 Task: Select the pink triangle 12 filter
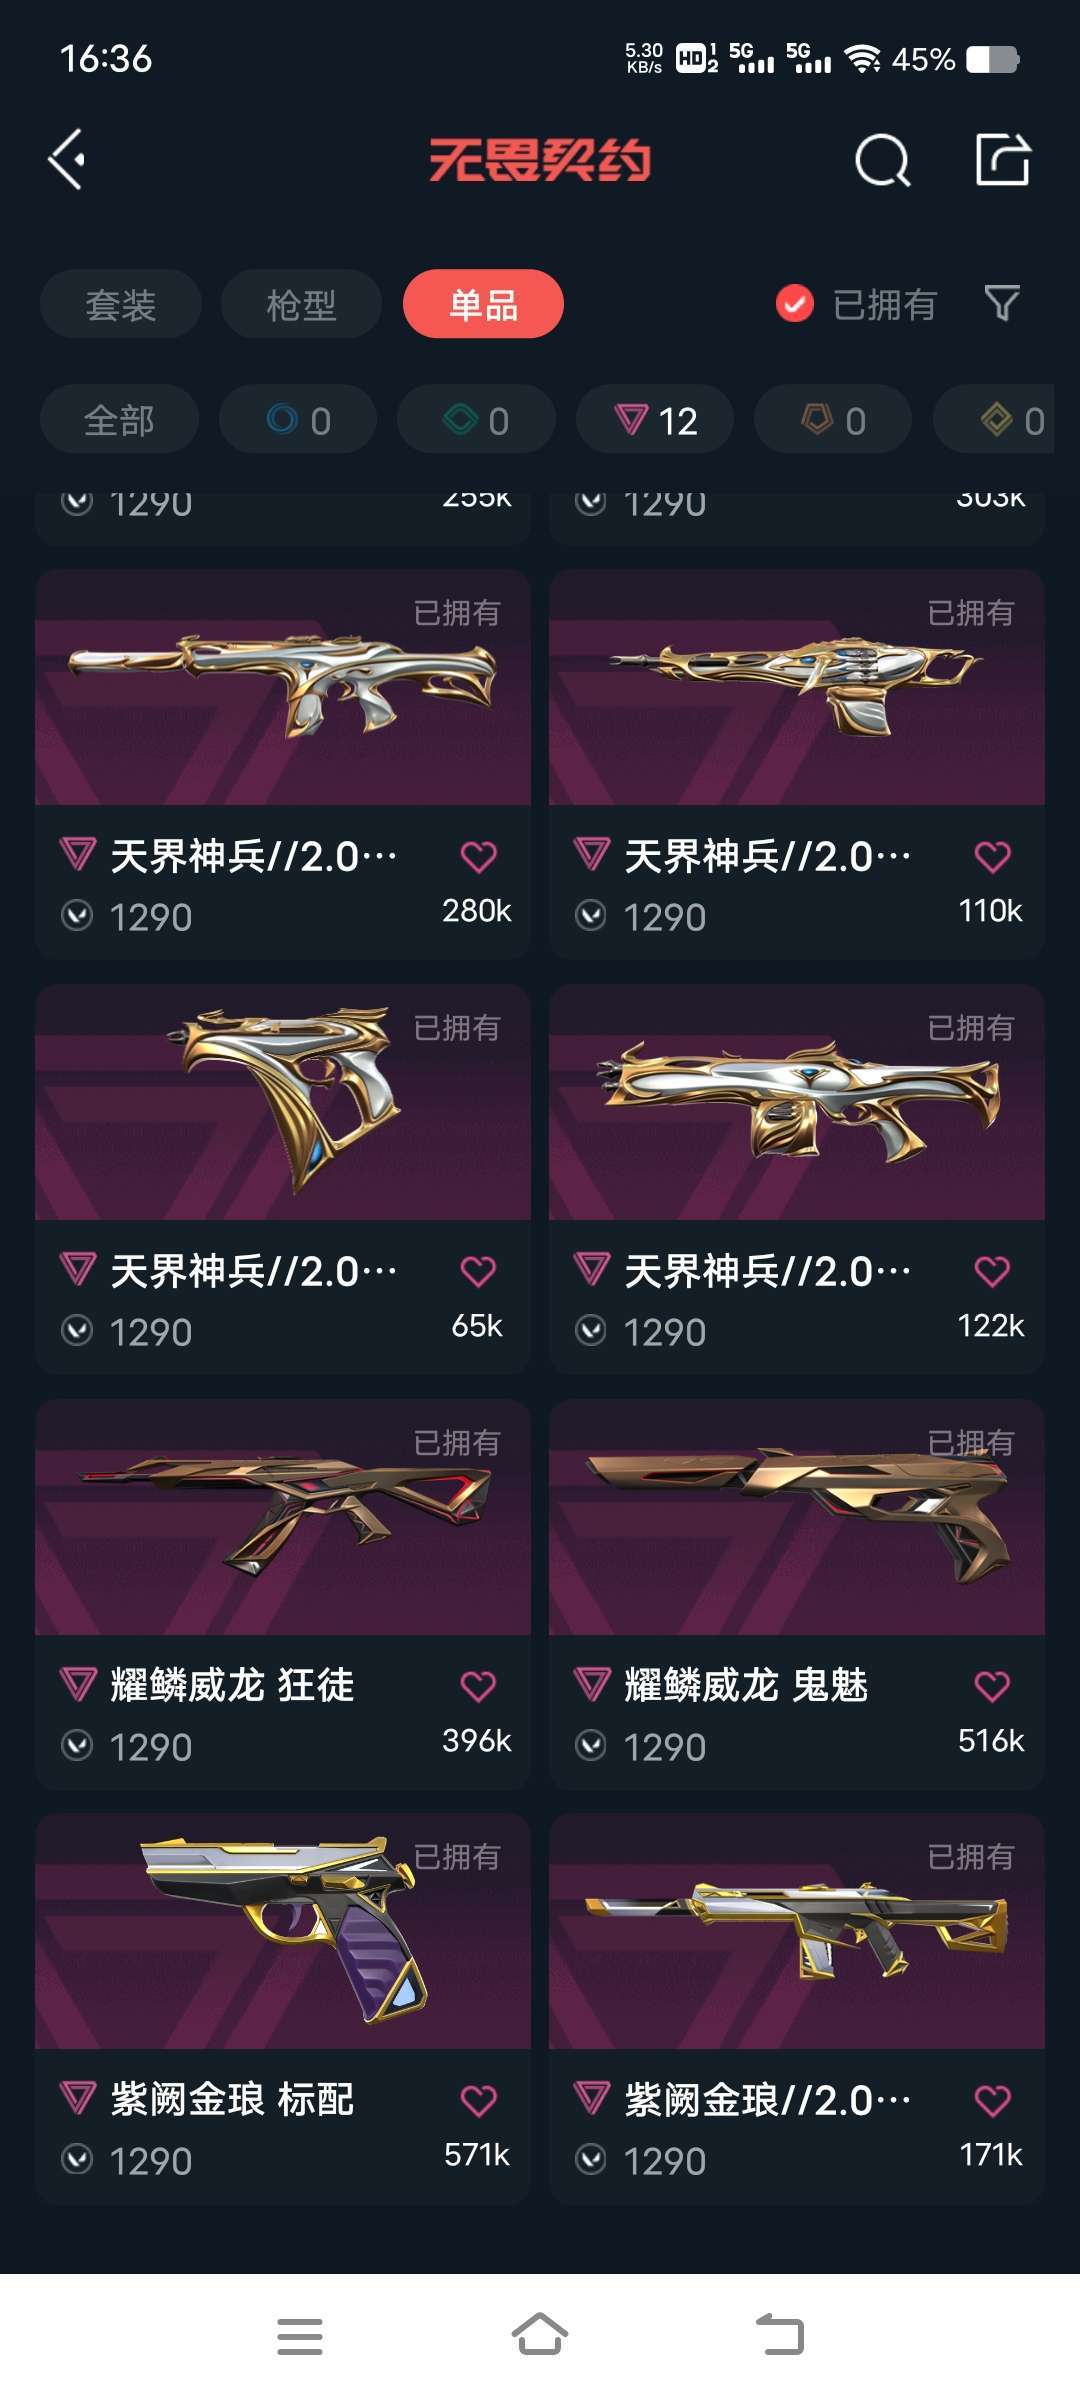tap(655, 419)
